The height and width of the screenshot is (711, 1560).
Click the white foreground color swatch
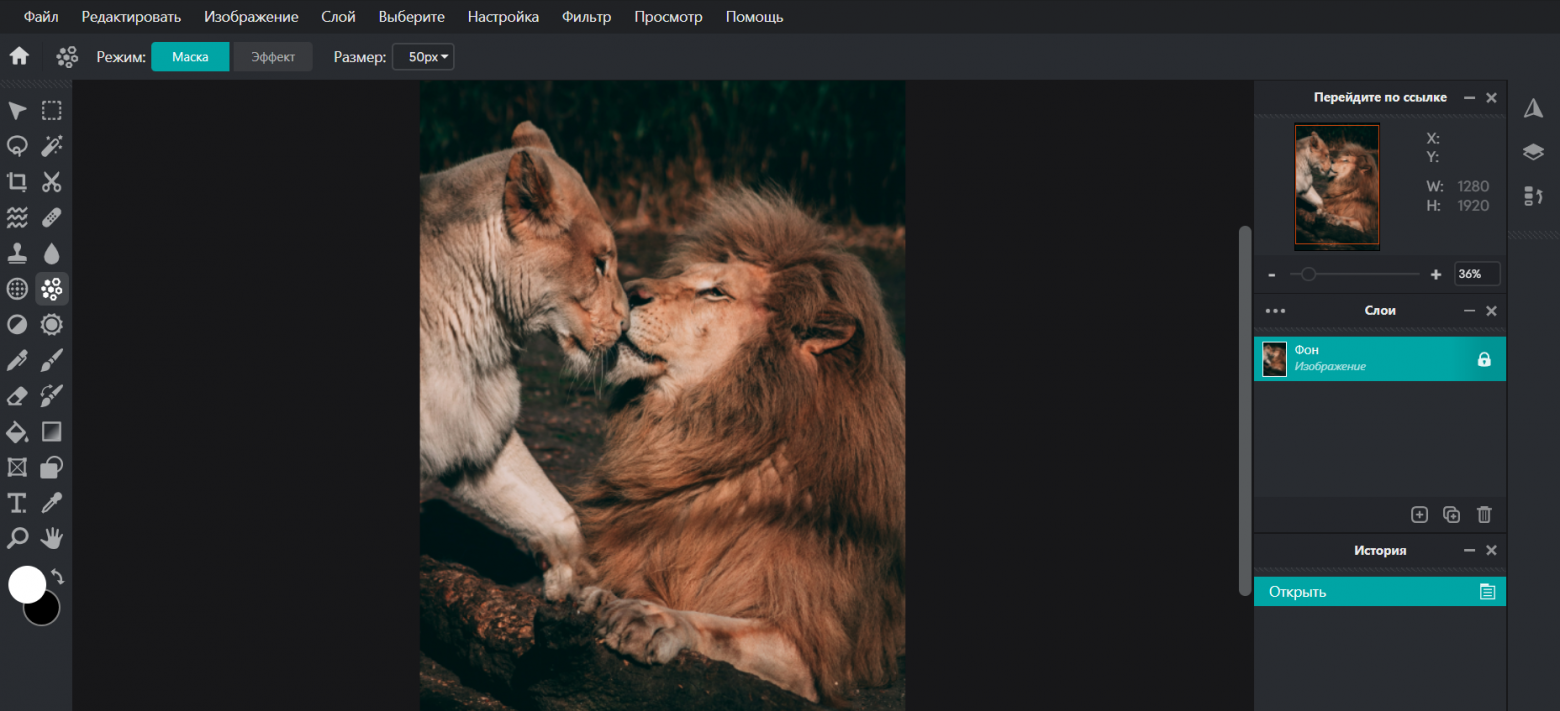[x=27, y=586]
